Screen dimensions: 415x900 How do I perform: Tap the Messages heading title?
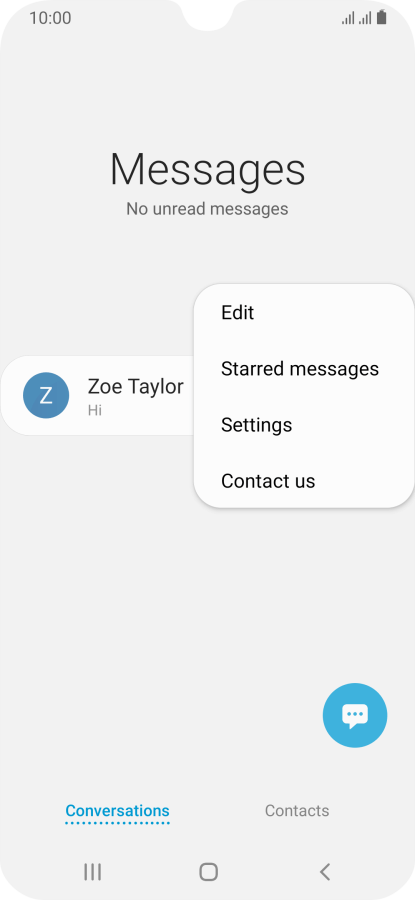[207, 169]
